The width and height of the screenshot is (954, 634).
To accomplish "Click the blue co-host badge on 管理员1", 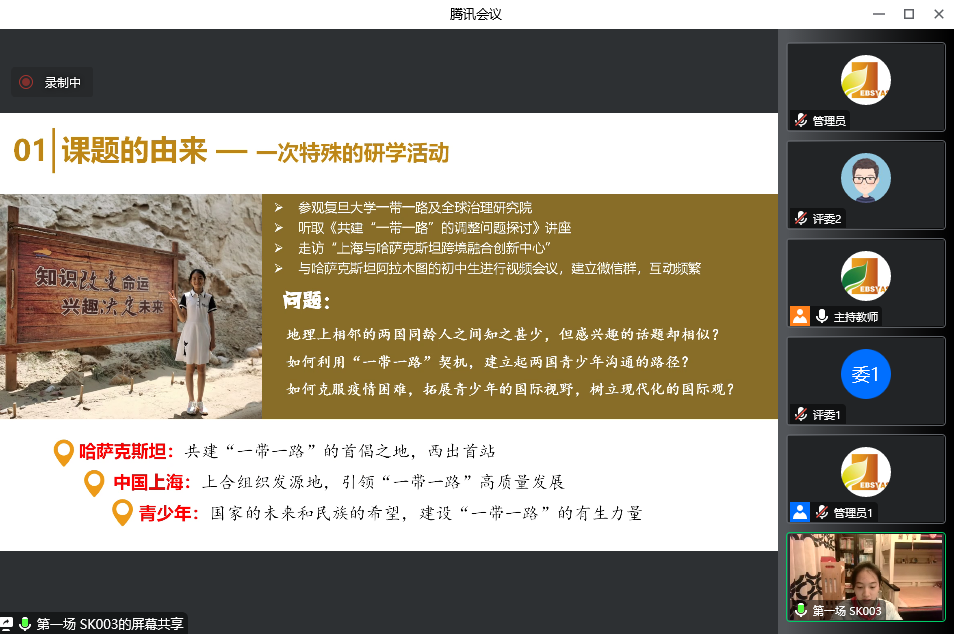I will click(799, 512).
